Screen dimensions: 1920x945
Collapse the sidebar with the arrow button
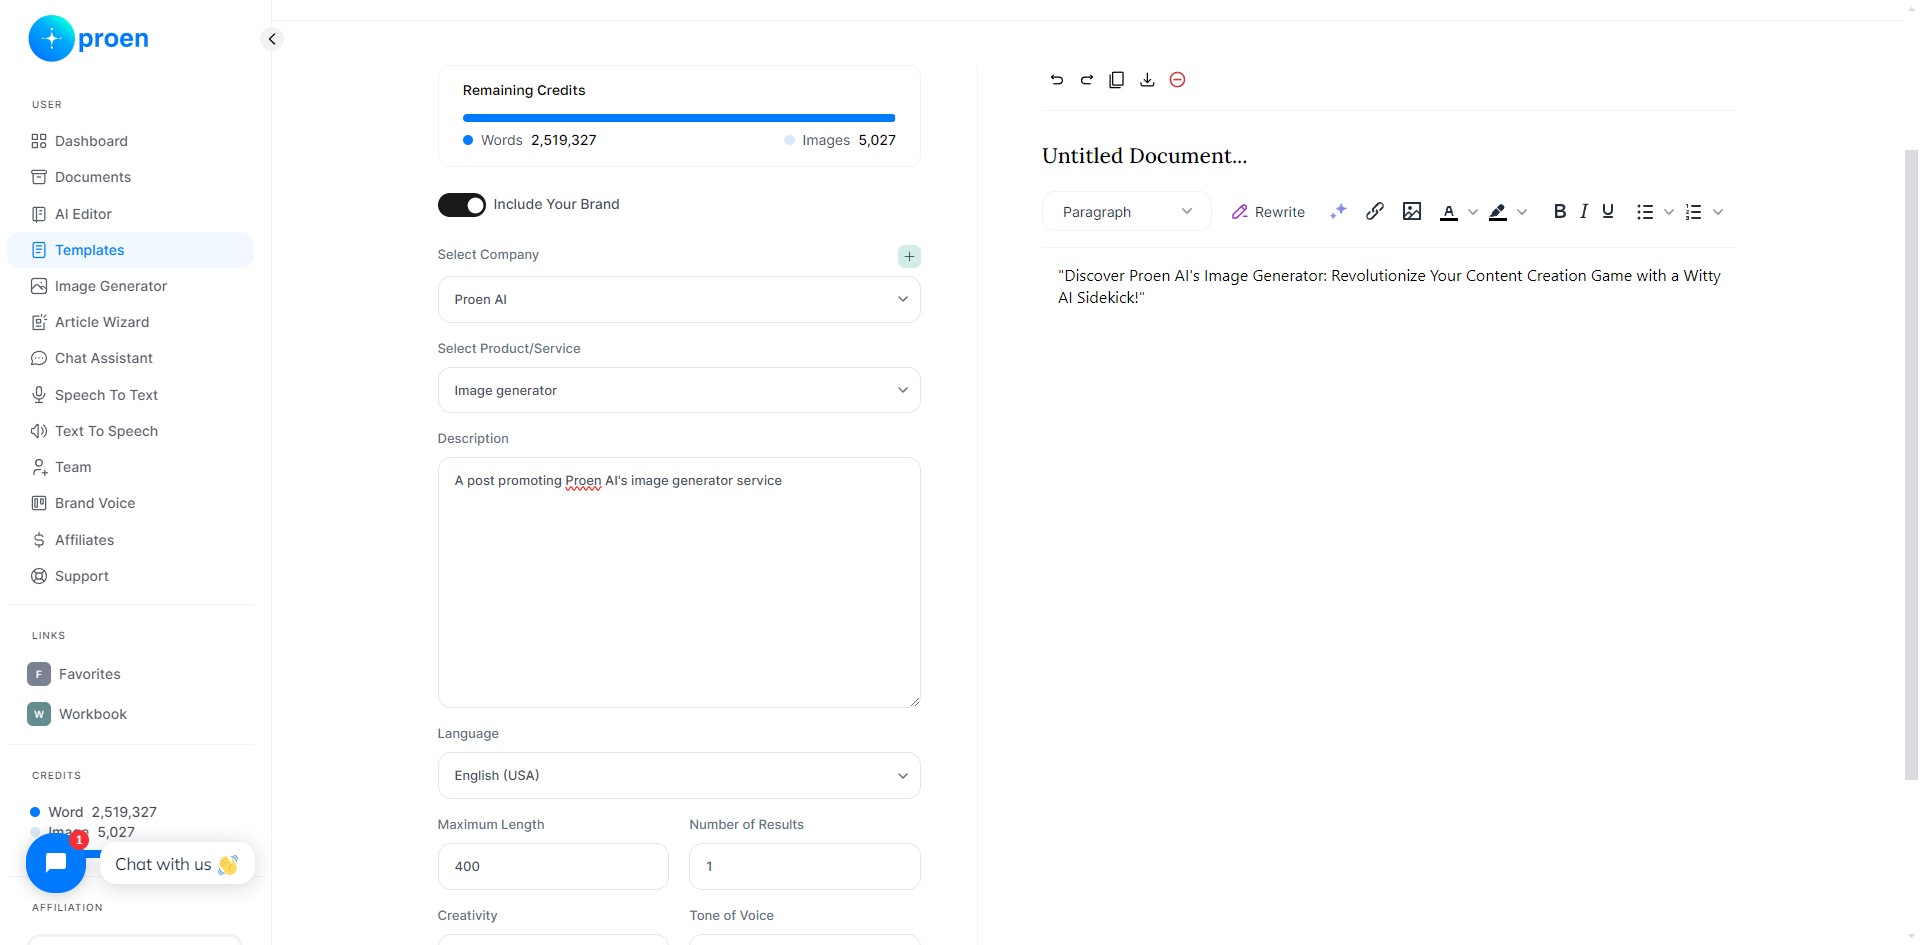[271, 39]
